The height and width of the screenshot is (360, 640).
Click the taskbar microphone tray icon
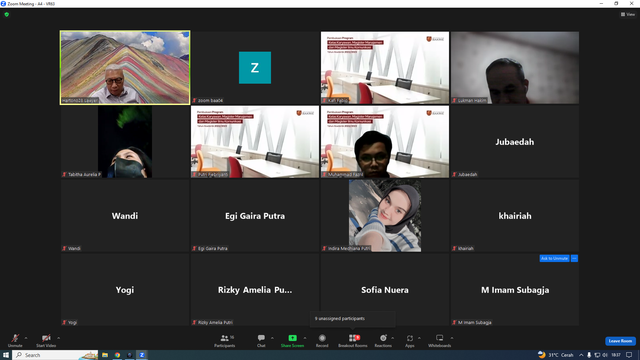pos(589,355)
